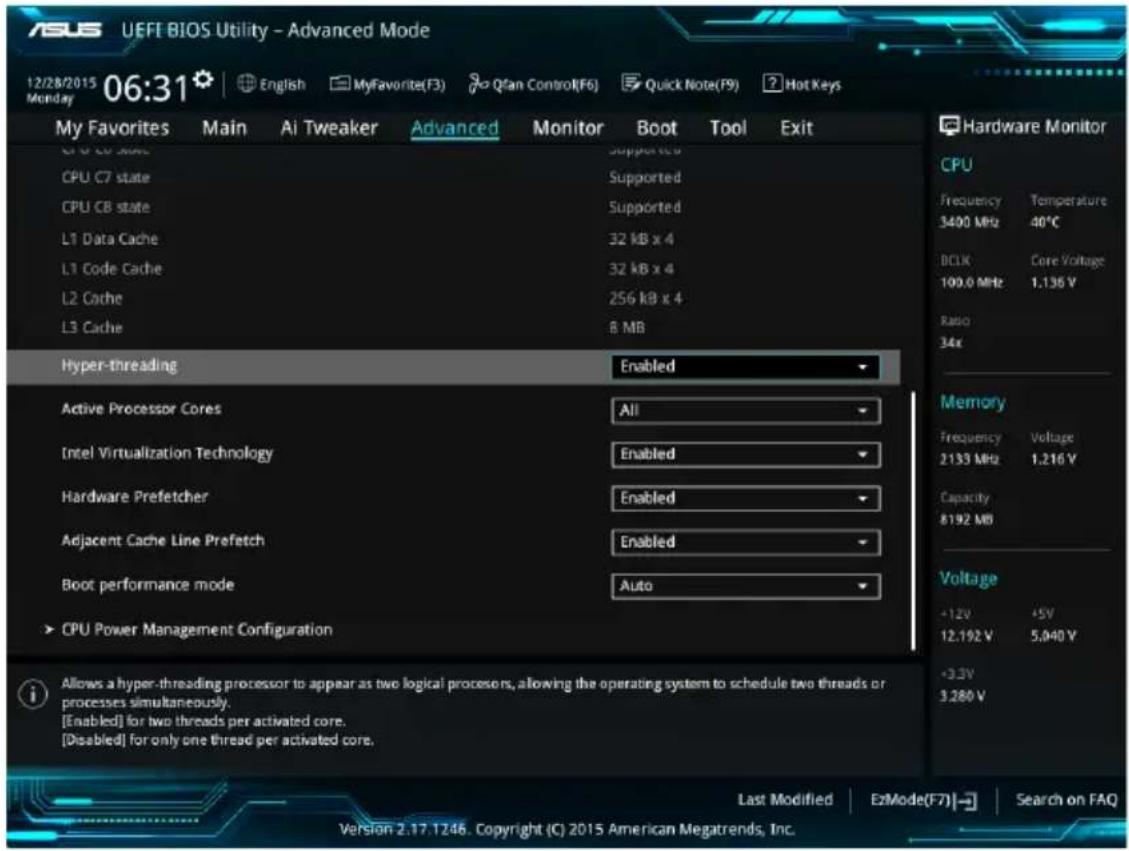Switch to the Boot tab

pyautogui.click(x=657, y=128)
